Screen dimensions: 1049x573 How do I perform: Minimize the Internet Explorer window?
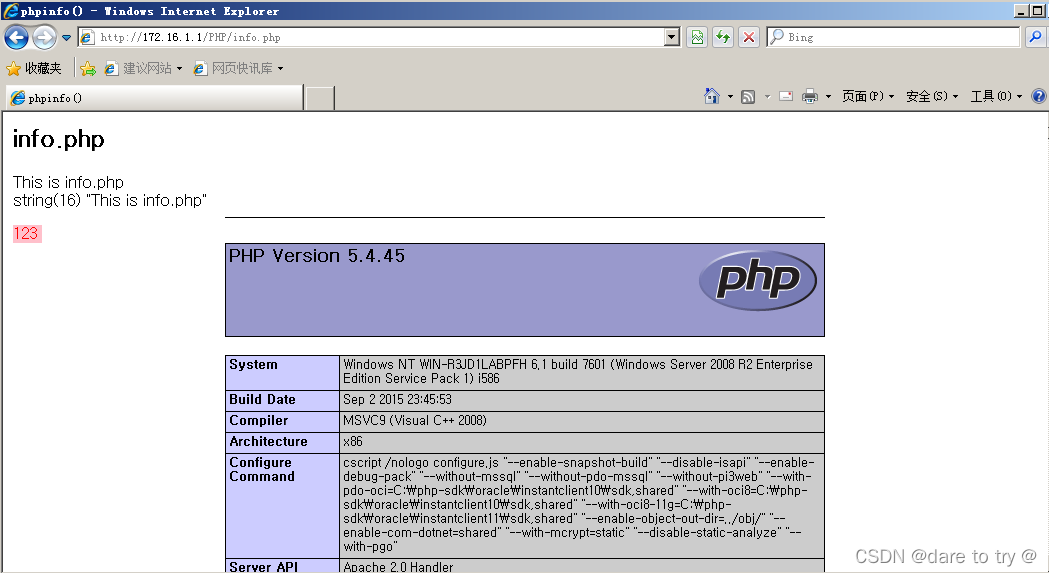1021,11
